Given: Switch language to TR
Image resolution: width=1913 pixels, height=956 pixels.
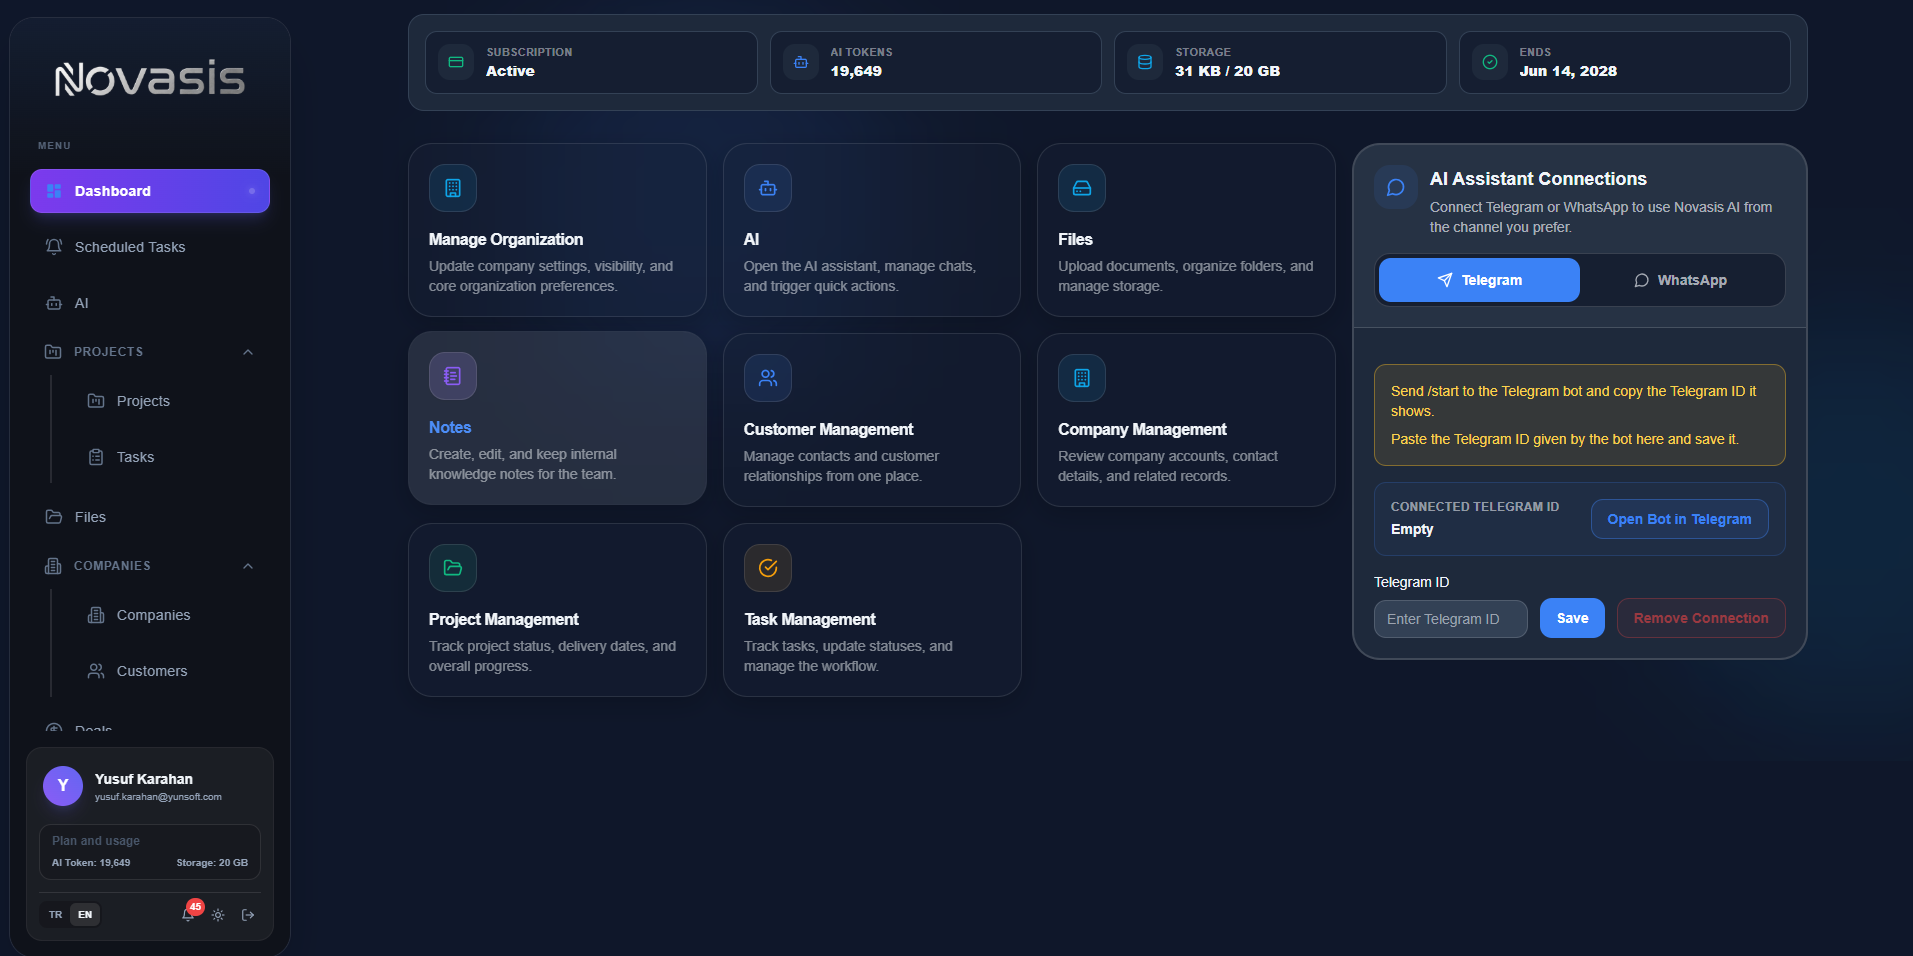Looking at the screenshot, I should pos(56,915).
